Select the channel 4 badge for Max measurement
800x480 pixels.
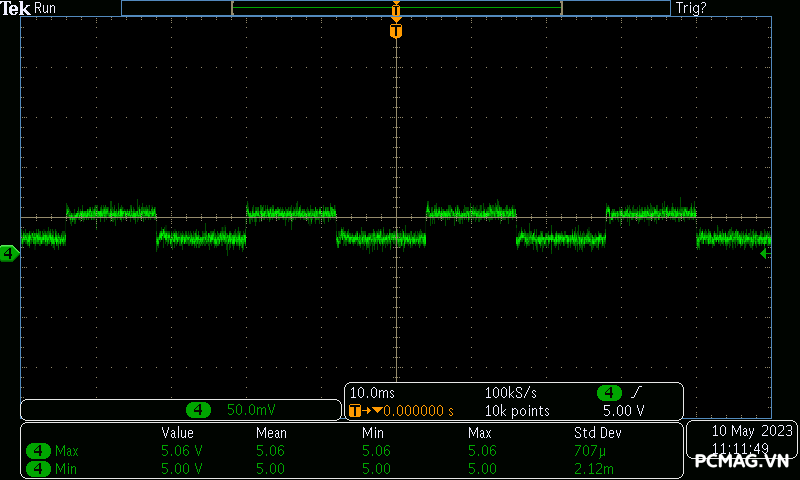pos(38,451)
